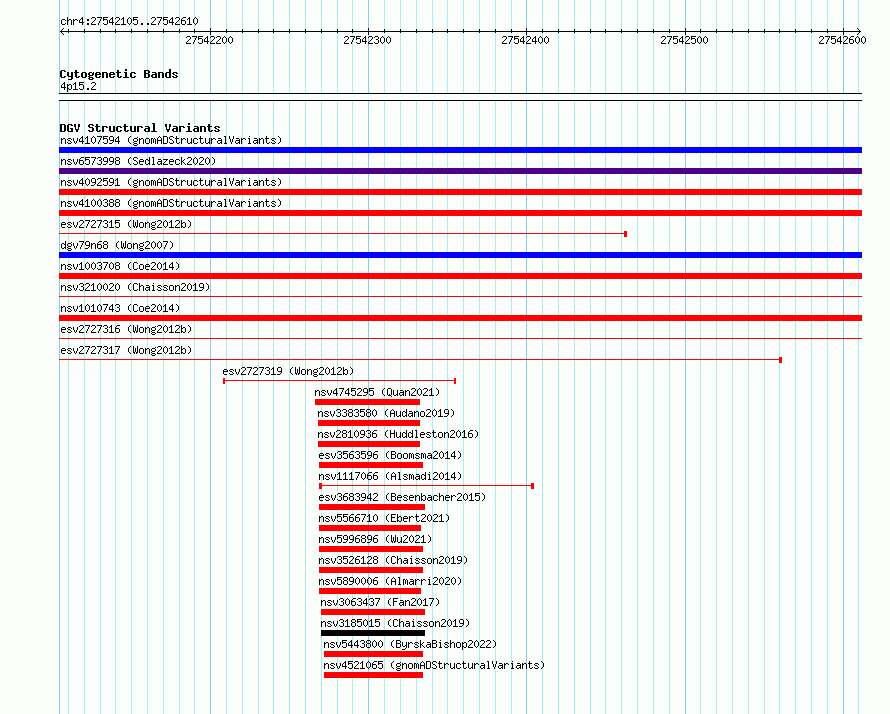
Task: Select the black bar under nsv3185015
Action: [x=373, y=633]
